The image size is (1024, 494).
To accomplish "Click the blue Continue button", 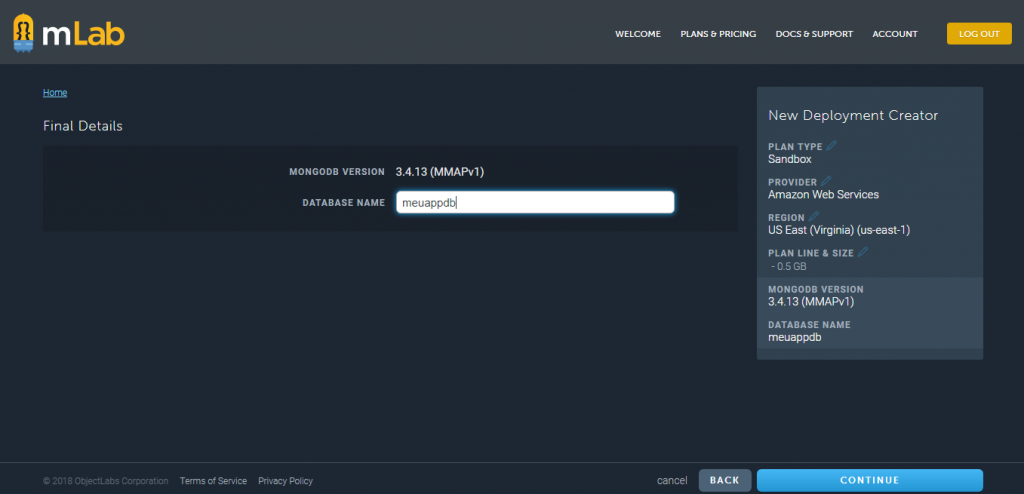I will tap(869, 480).
